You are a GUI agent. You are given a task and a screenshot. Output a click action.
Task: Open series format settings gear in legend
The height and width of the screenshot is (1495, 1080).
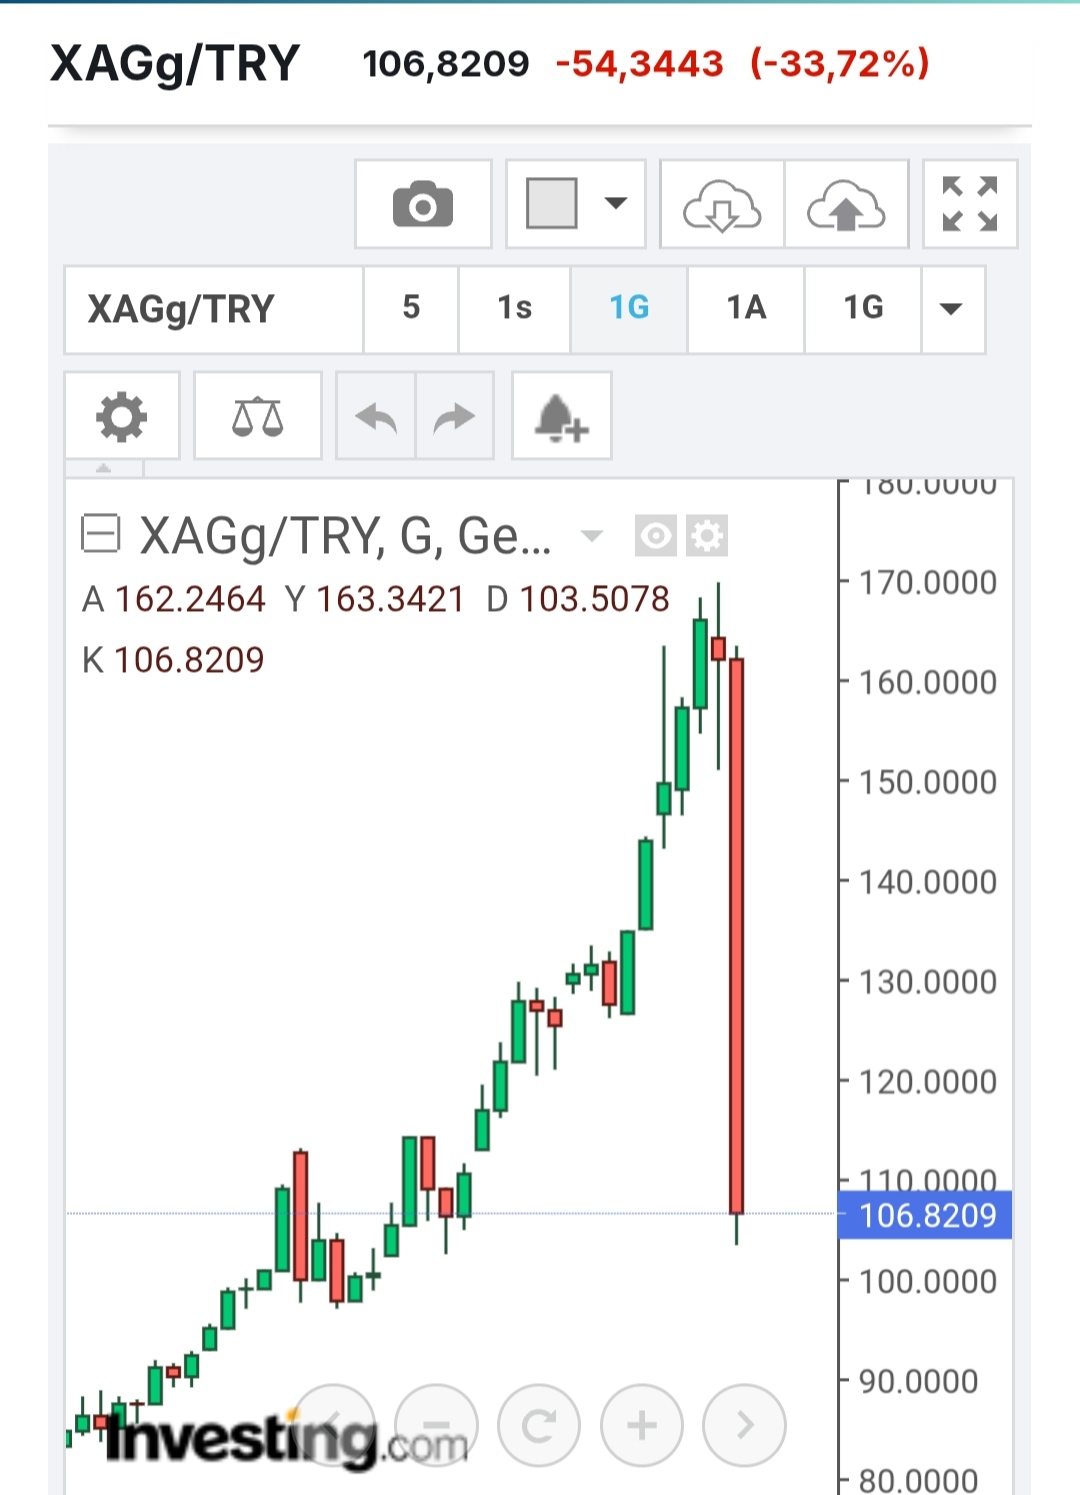point(707,536)
